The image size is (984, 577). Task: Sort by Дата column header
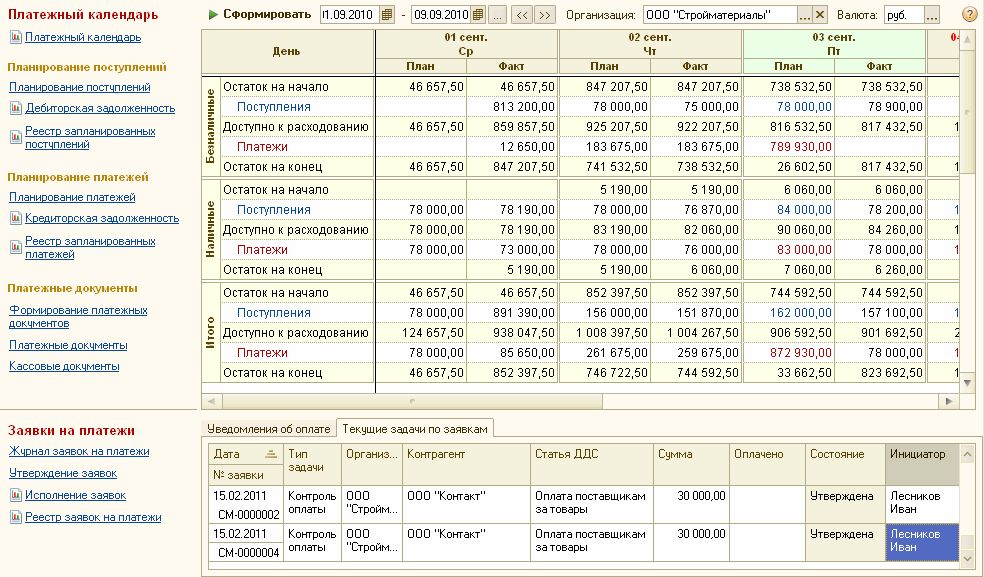[x=227, y=453]
